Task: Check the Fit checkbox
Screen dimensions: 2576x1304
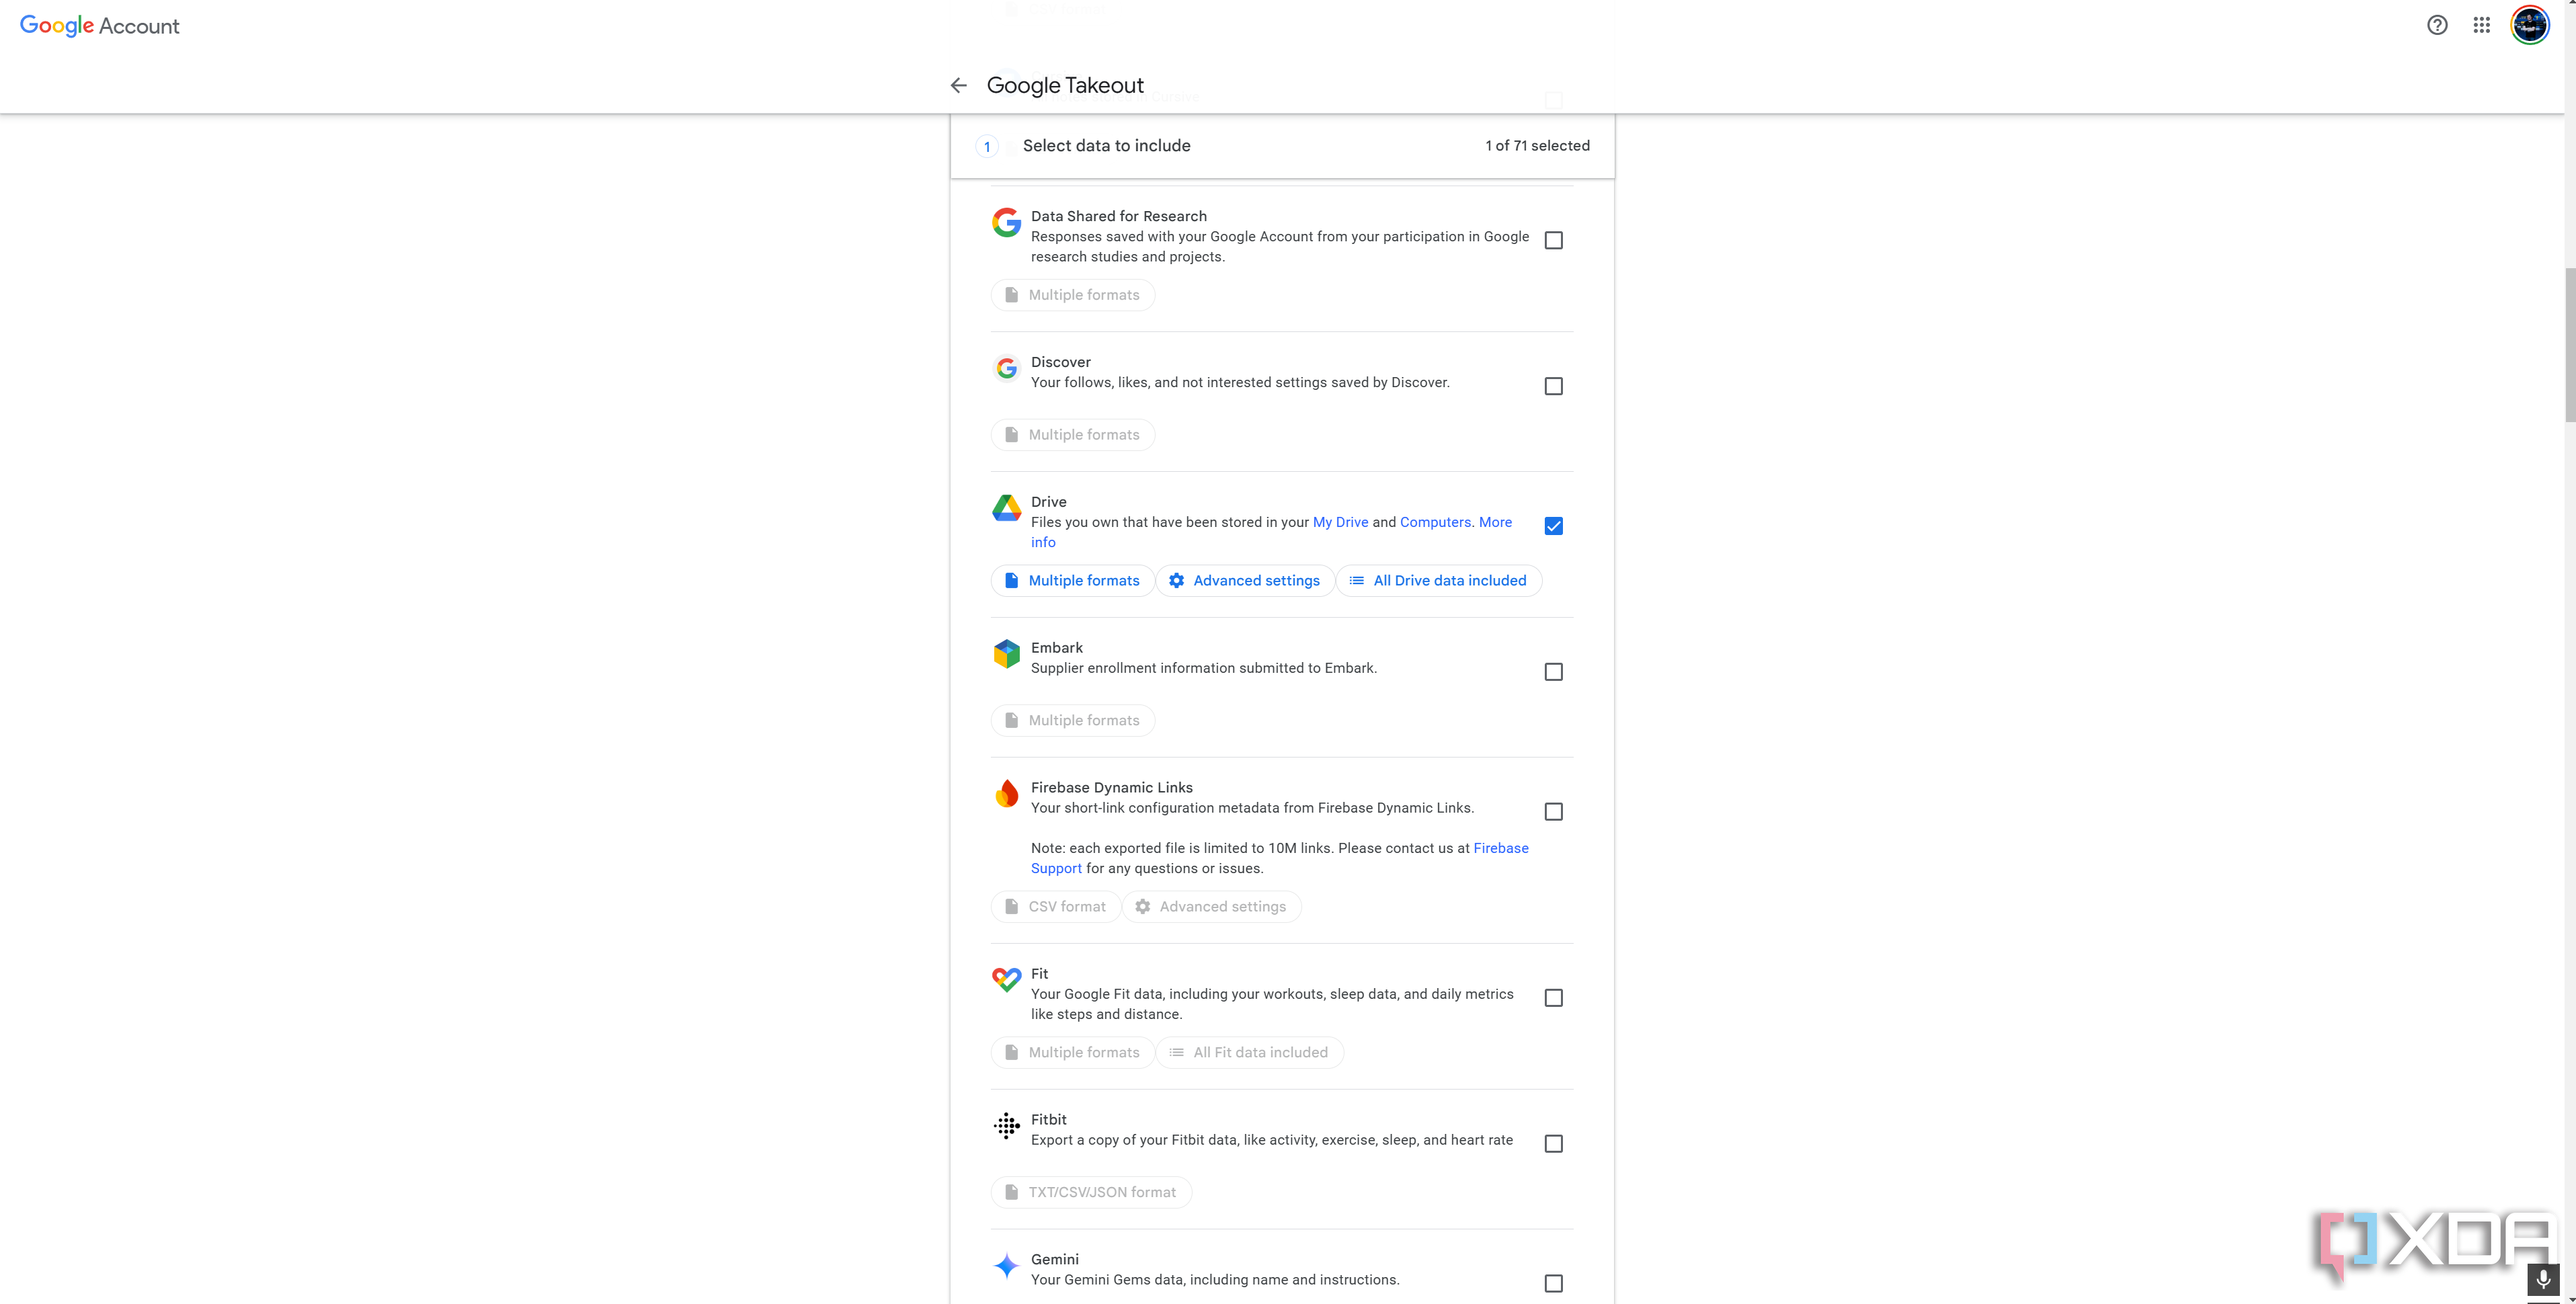Action: point(1553,998)
